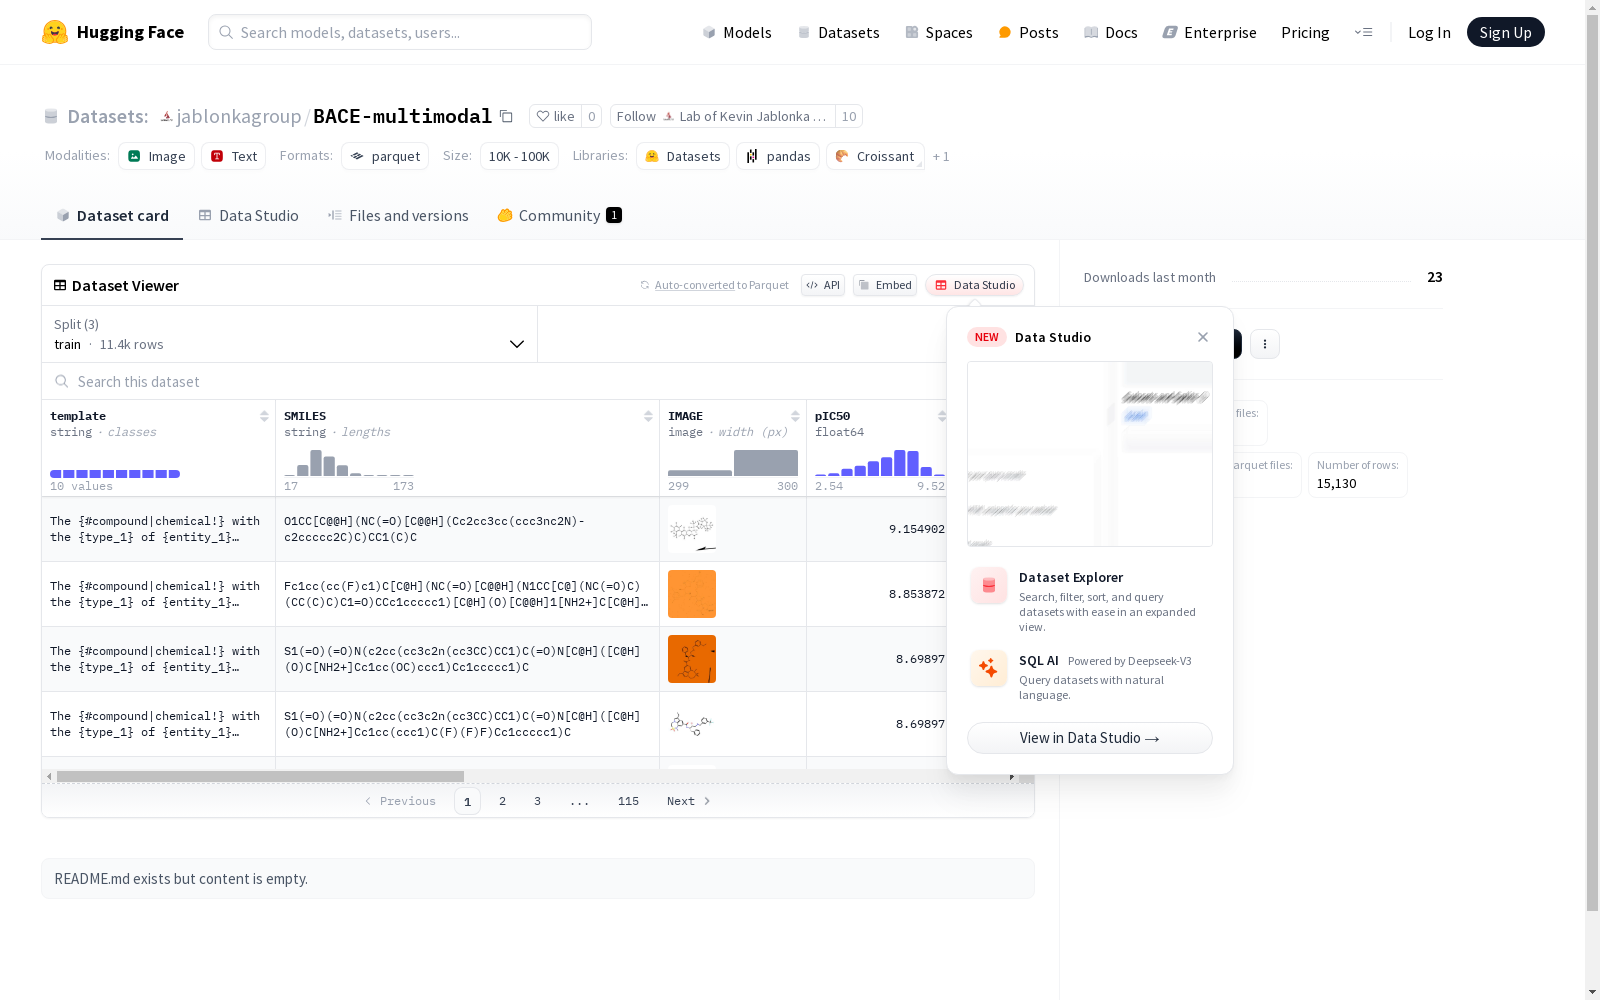Go to Models in the top navigation
The width and height of the screenshot is (1600, 1000).
click(737, 32)
